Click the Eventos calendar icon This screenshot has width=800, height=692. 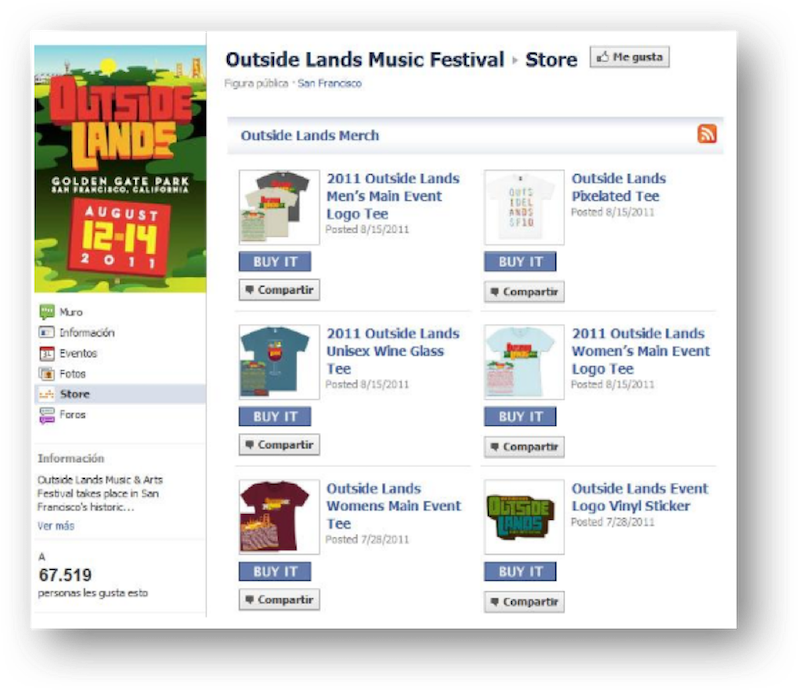pyautogui.click(x=46, y=353)
